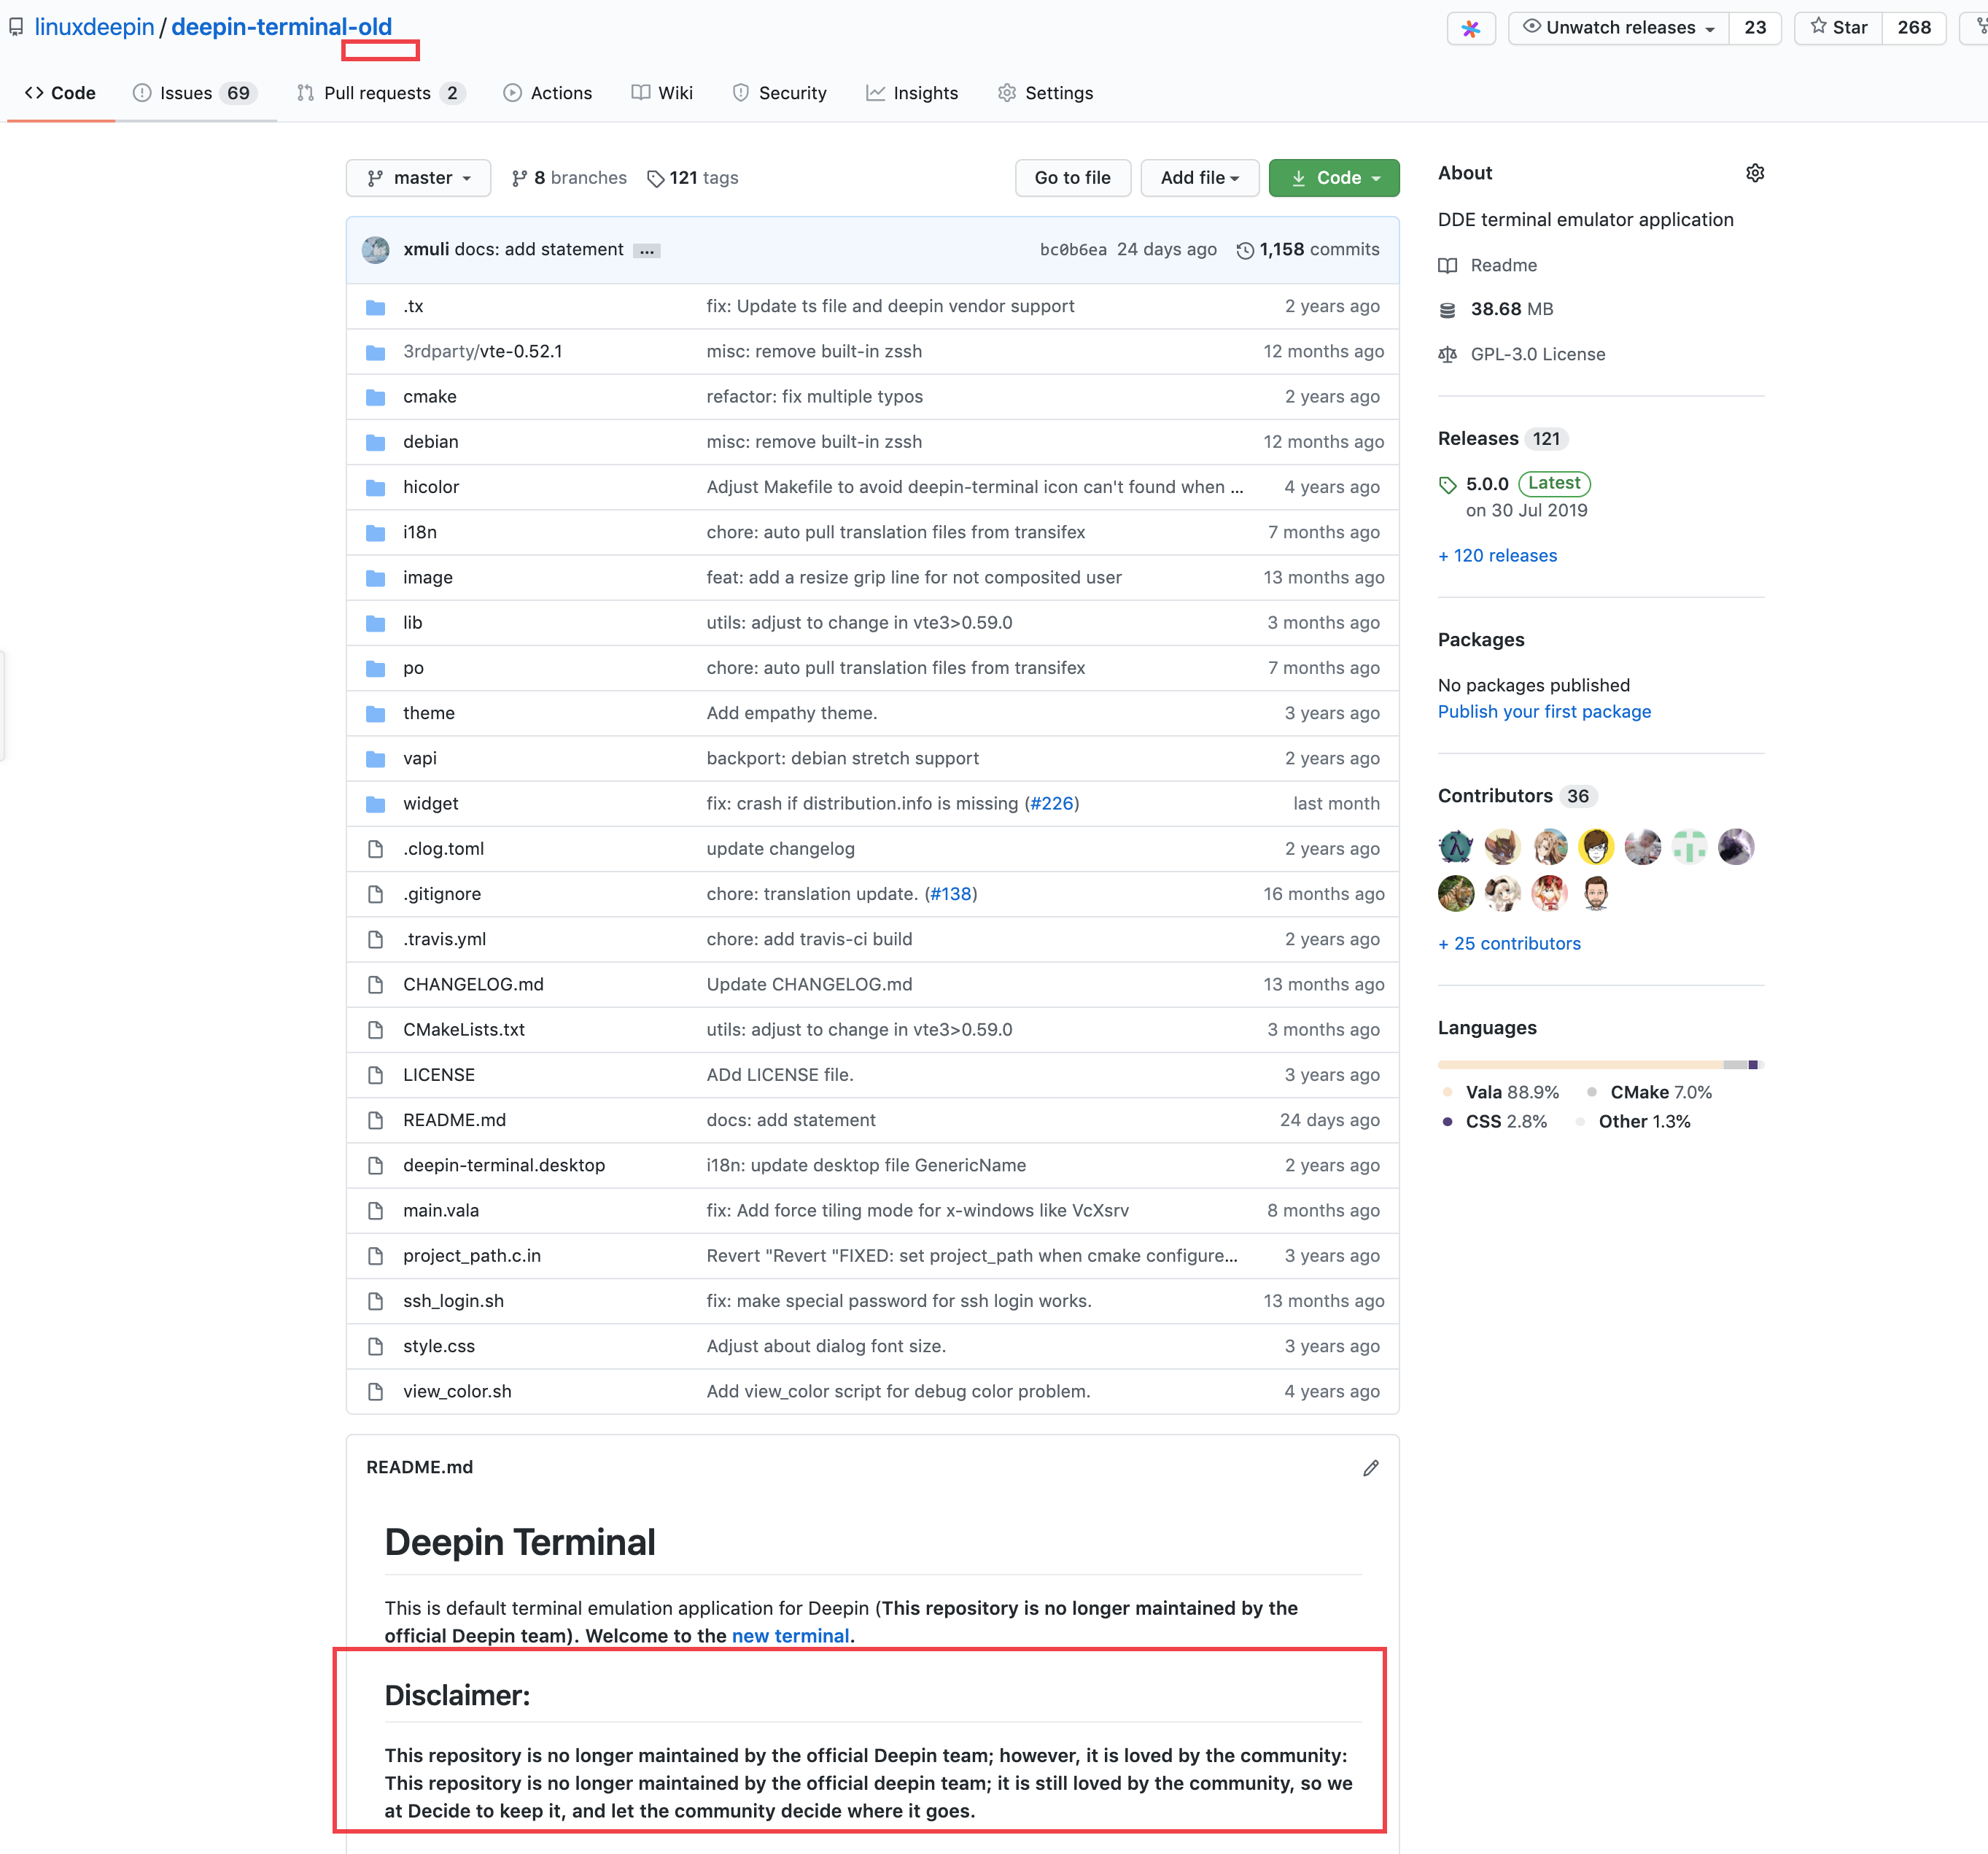This screenshot has height=1854, width=1988.
Task: Click the Vala language color dot
Action: click(1448, 1092)
